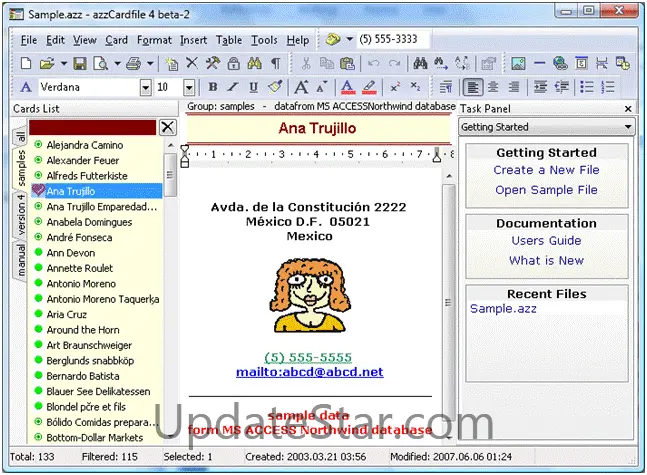Open the crossed hammers tools icon
The image size is (647, 475).
pyautogui.click(x=213, y=63)
